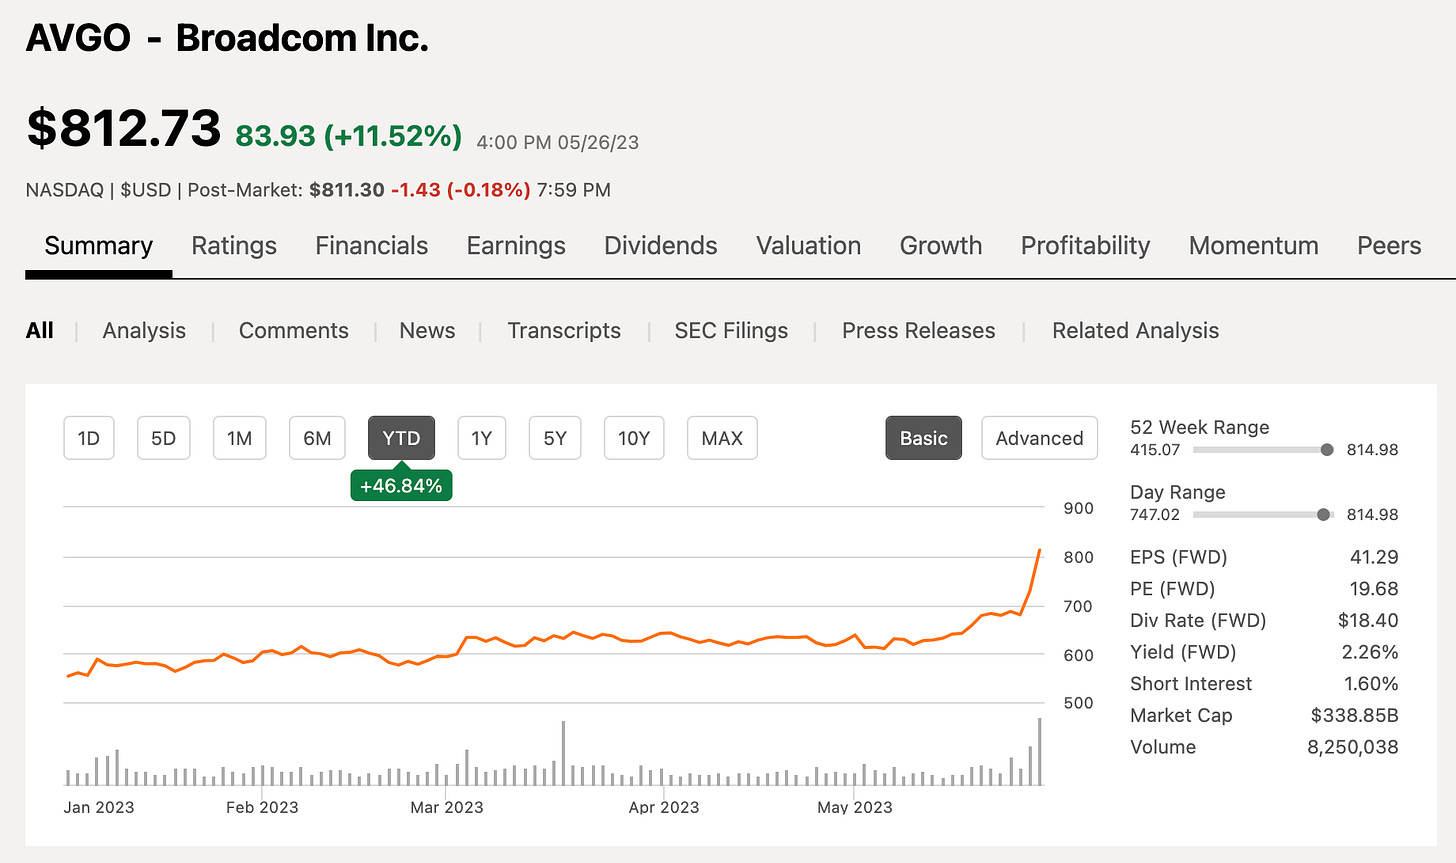Viewport: 1456px width, 863px height.
Task: Click the AVGO - Broadcom Inc. heading
Action: pos(227,38)
